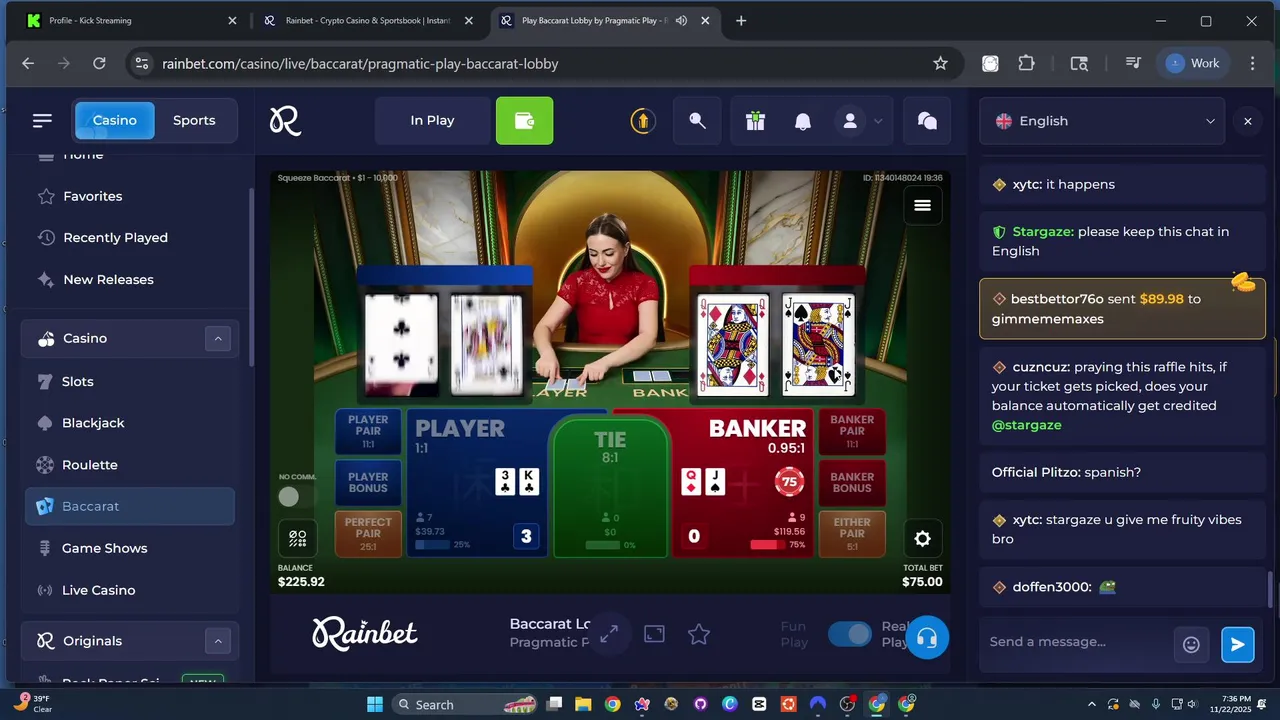
Task: Toggle Fun Play / Real Play switch
Action: pos(850,634)
